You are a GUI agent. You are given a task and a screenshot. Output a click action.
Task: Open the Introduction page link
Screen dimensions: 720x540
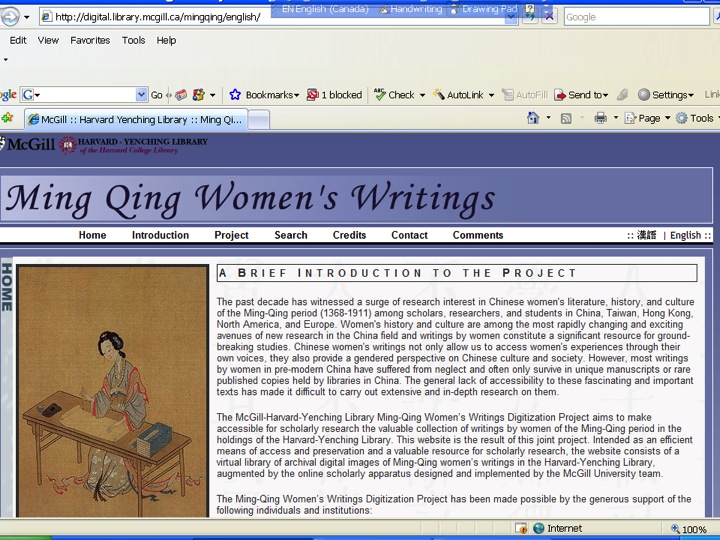[x=160, y=235]
